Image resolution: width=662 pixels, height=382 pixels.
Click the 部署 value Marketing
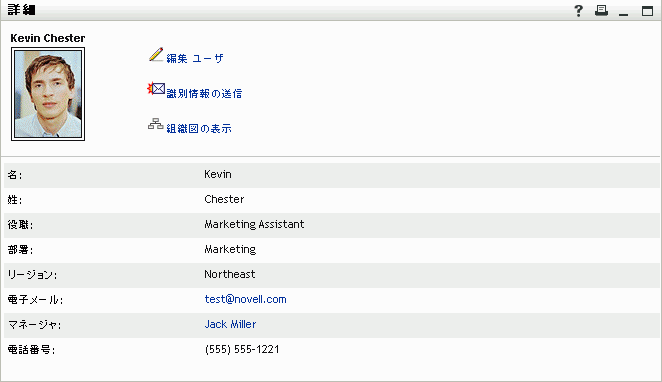click(230, 249)
